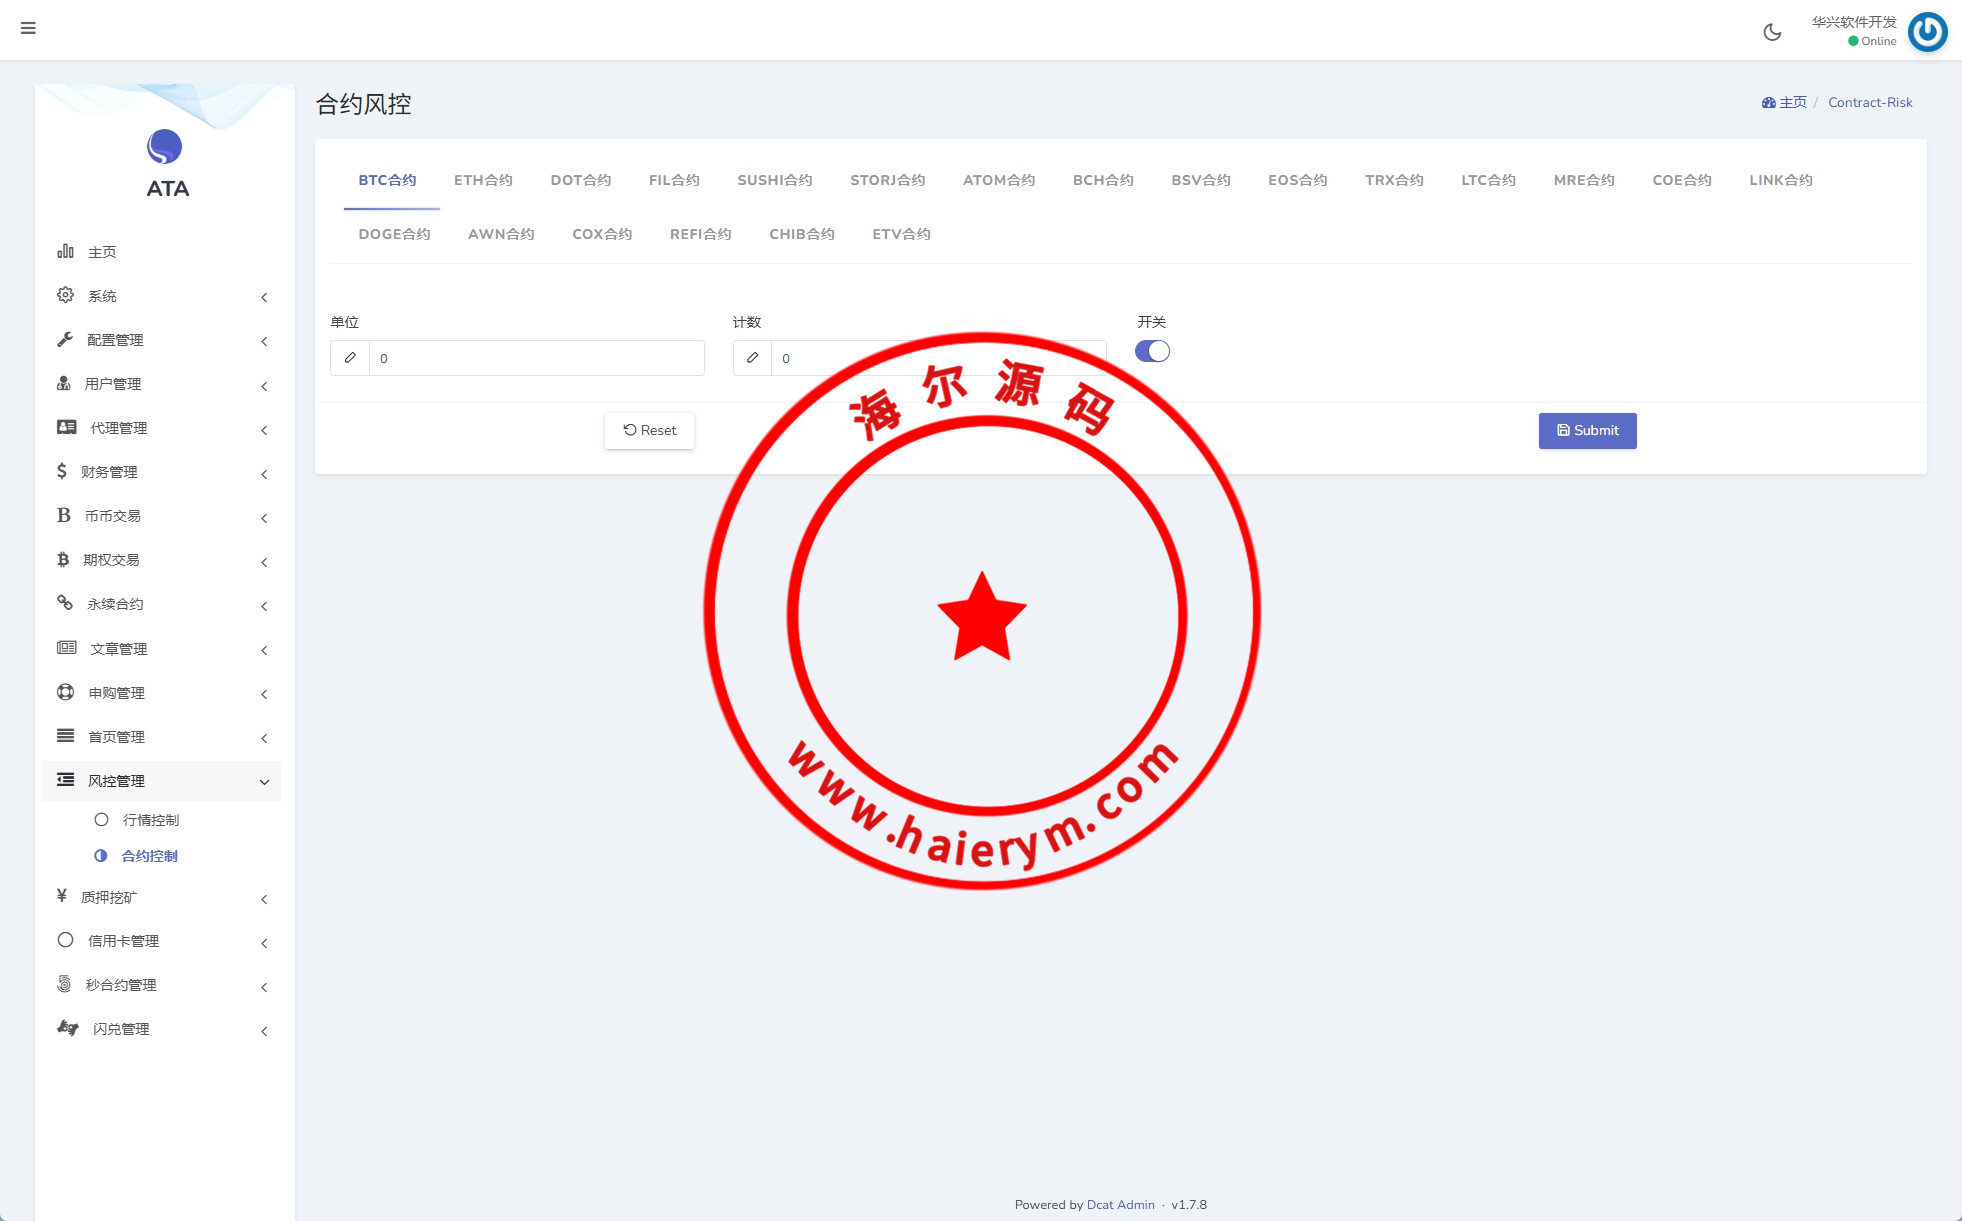1962x1221 pixels.
Task: Click the bar chart icon next to 主页
Action: coord(65,251)
